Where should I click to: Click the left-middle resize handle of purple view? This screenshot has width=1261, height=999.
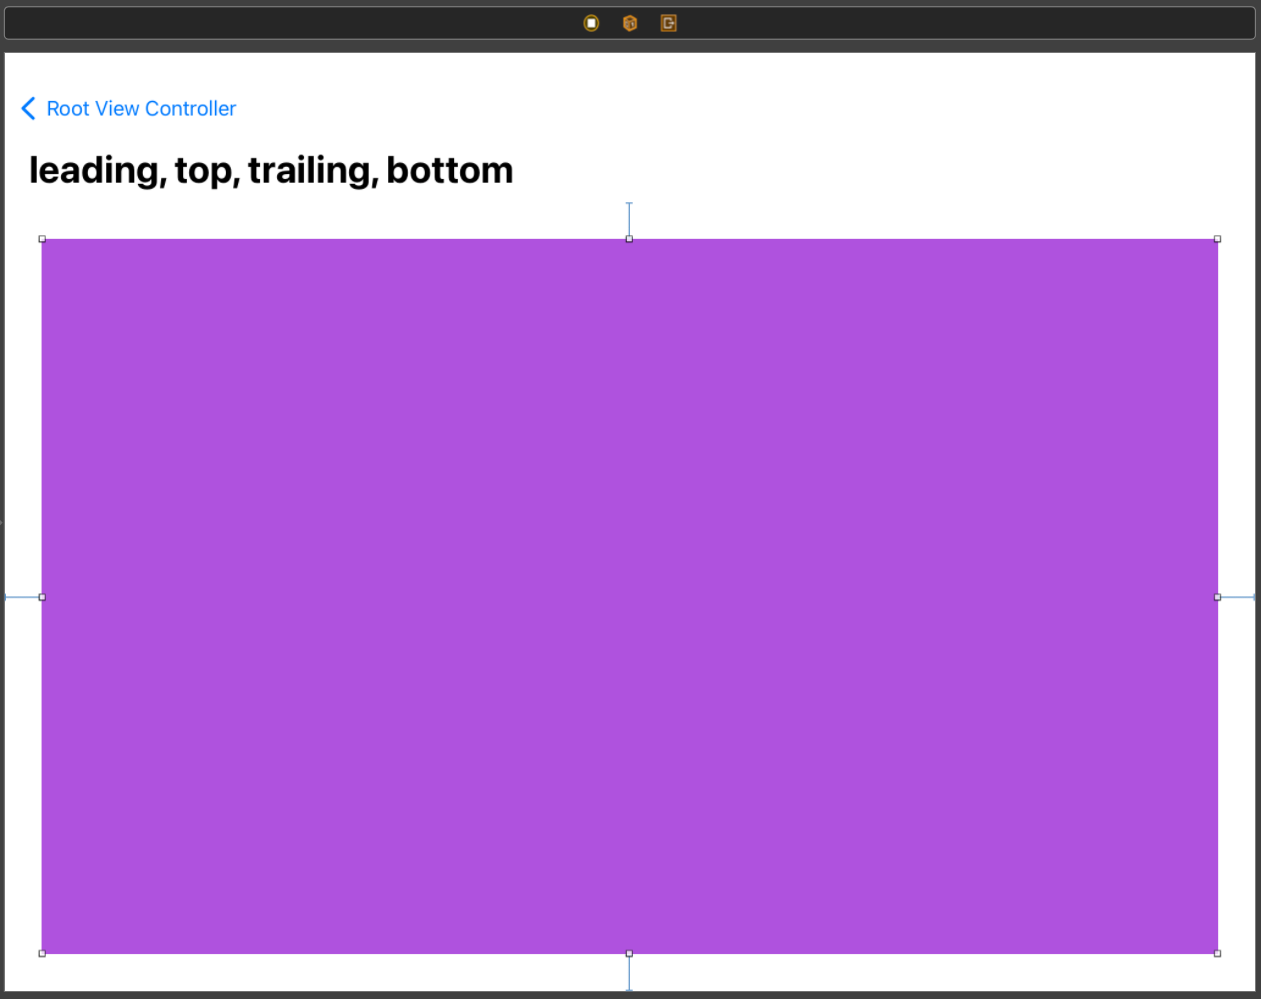[42, 597]
